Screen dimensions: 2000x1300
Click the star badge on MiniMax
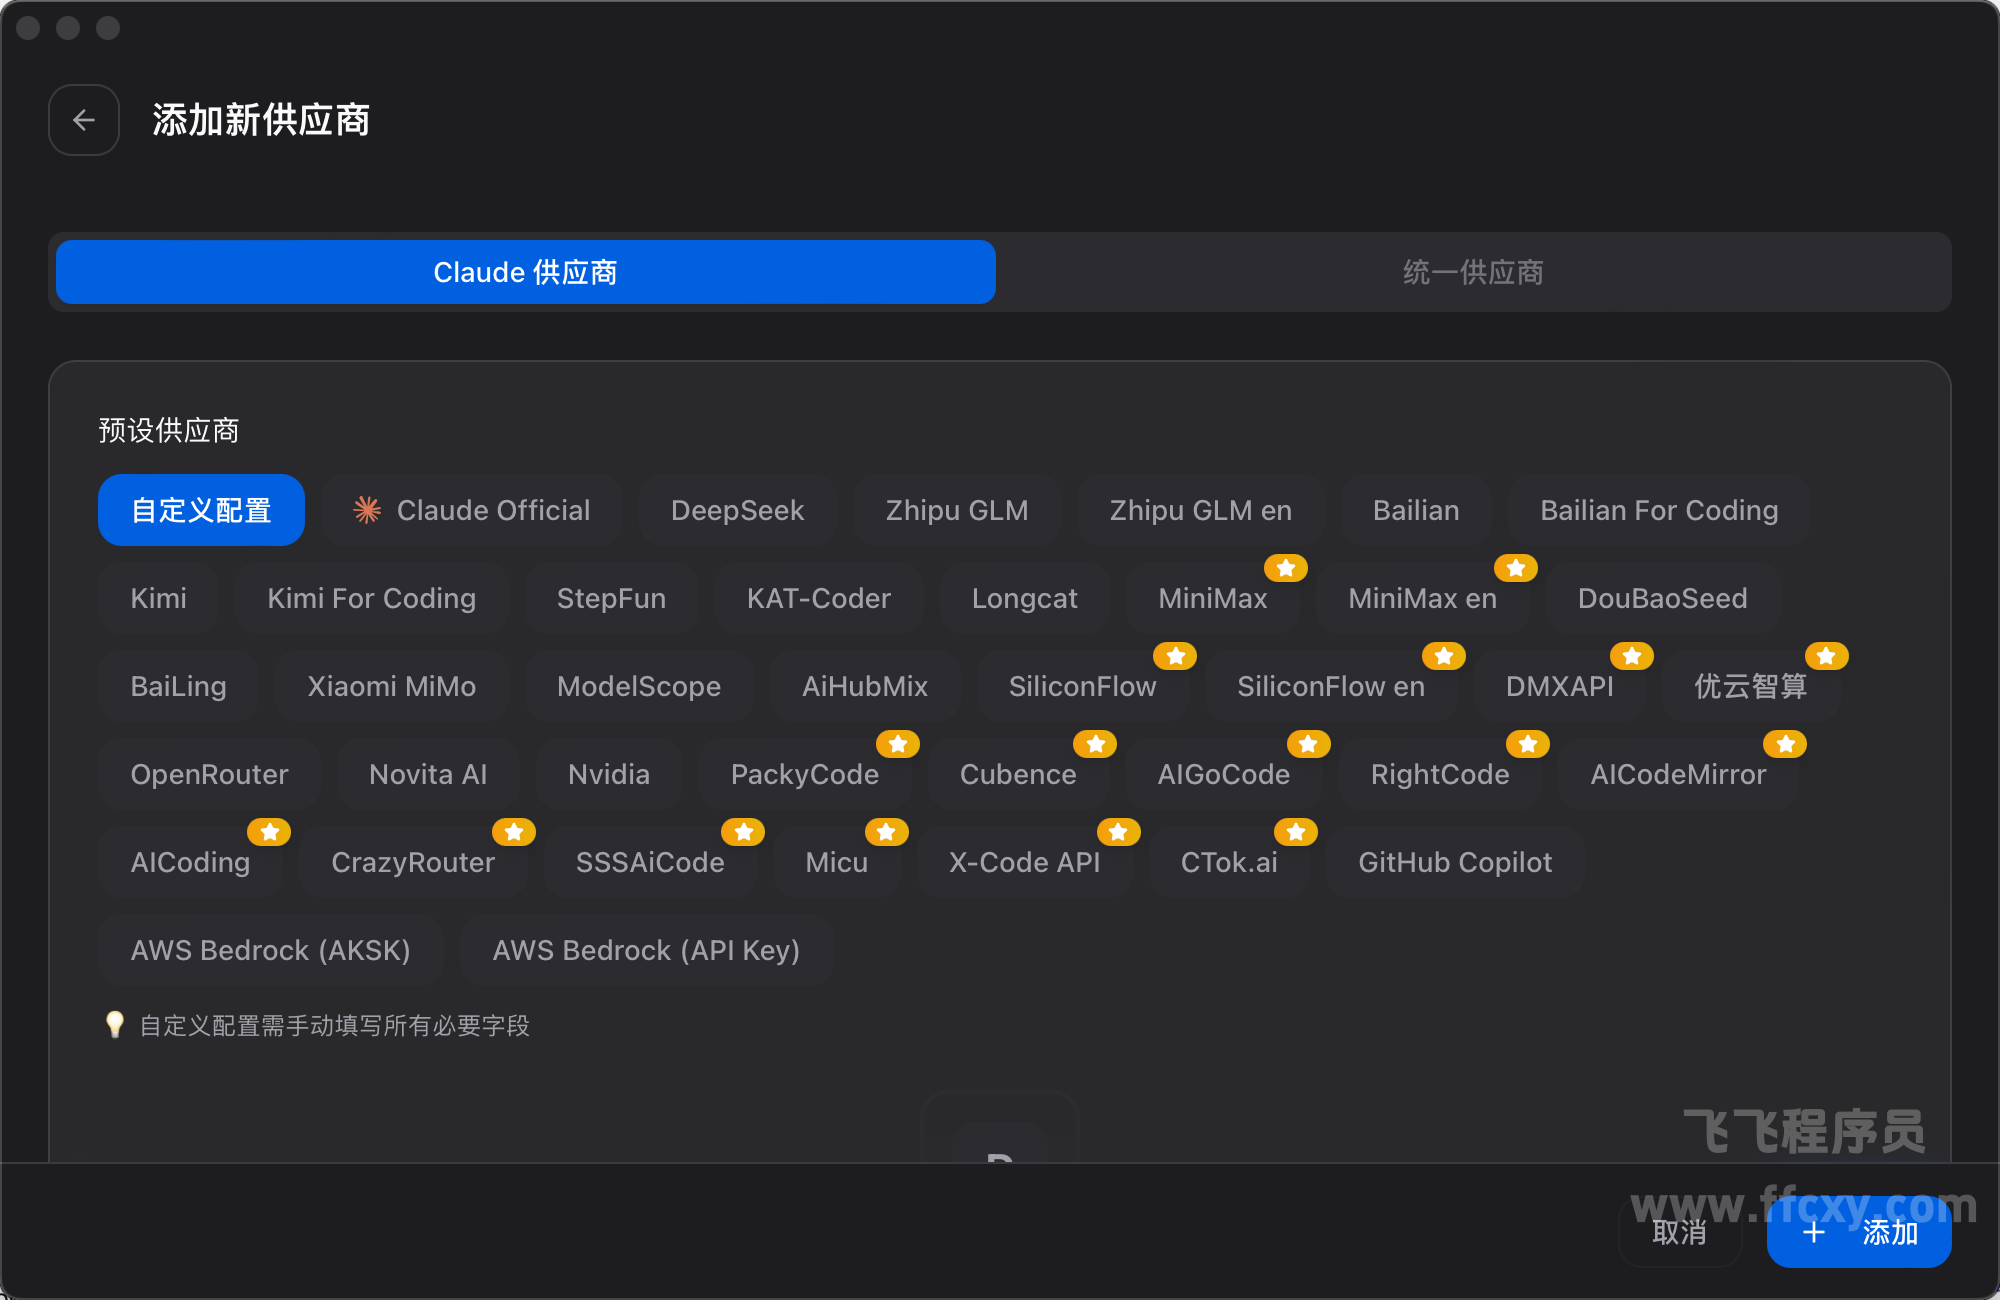(1286, 568)
